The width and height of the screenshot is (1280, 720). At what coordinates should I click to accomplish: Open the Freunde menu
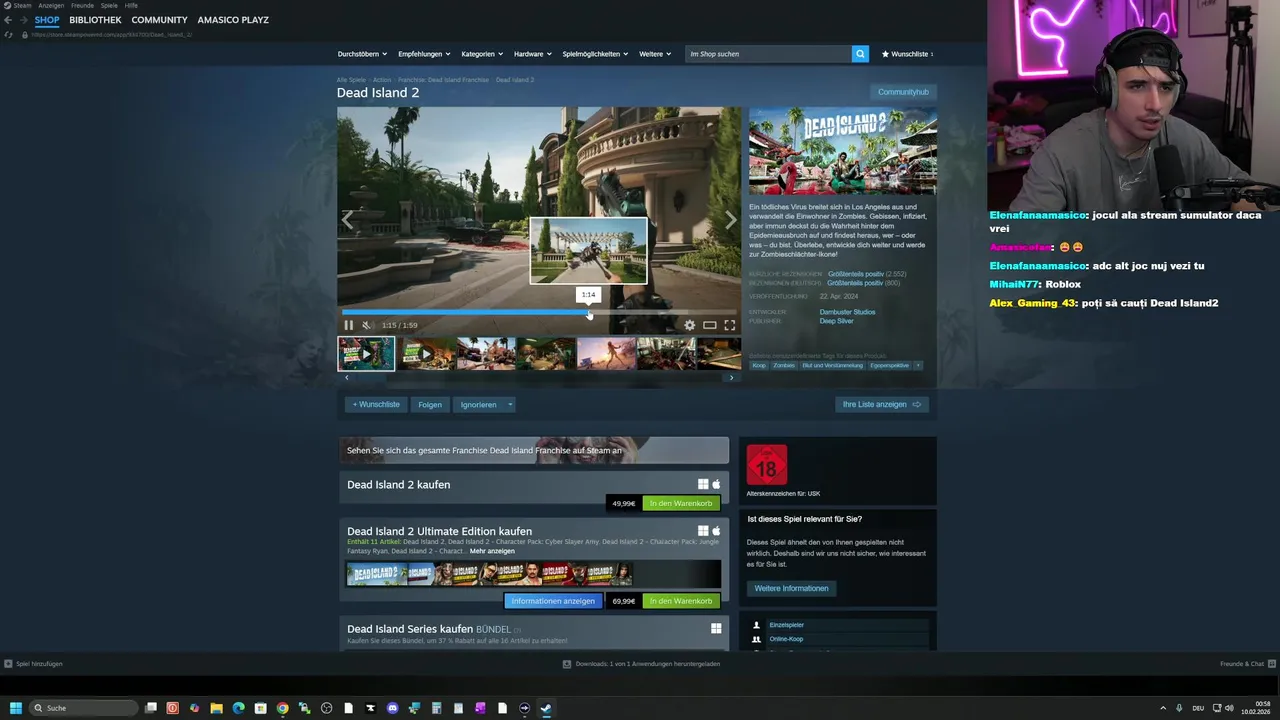tap(82, 5)
